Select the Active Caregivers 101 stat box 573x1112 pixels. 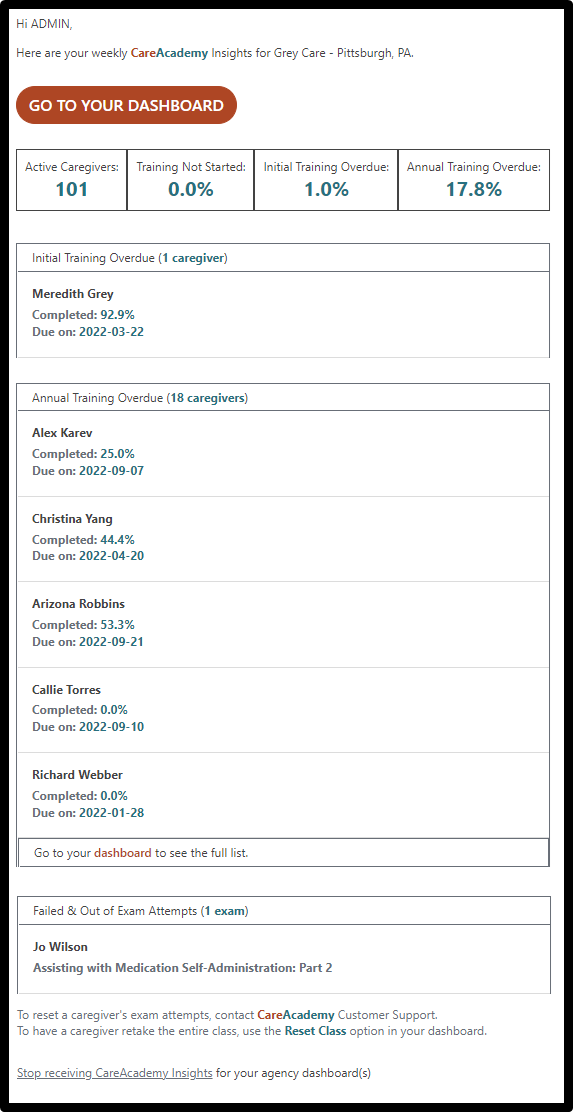pos(72,179)
